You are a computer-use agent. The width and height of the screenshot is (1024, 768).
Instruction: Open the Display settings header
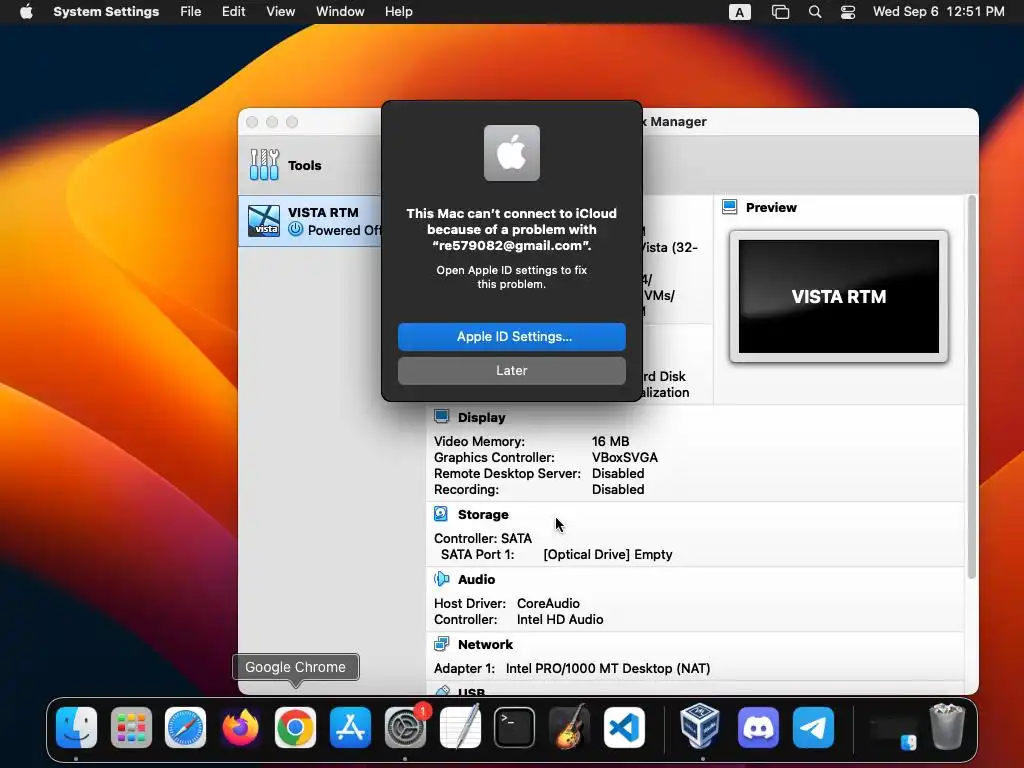click(481, 417)
